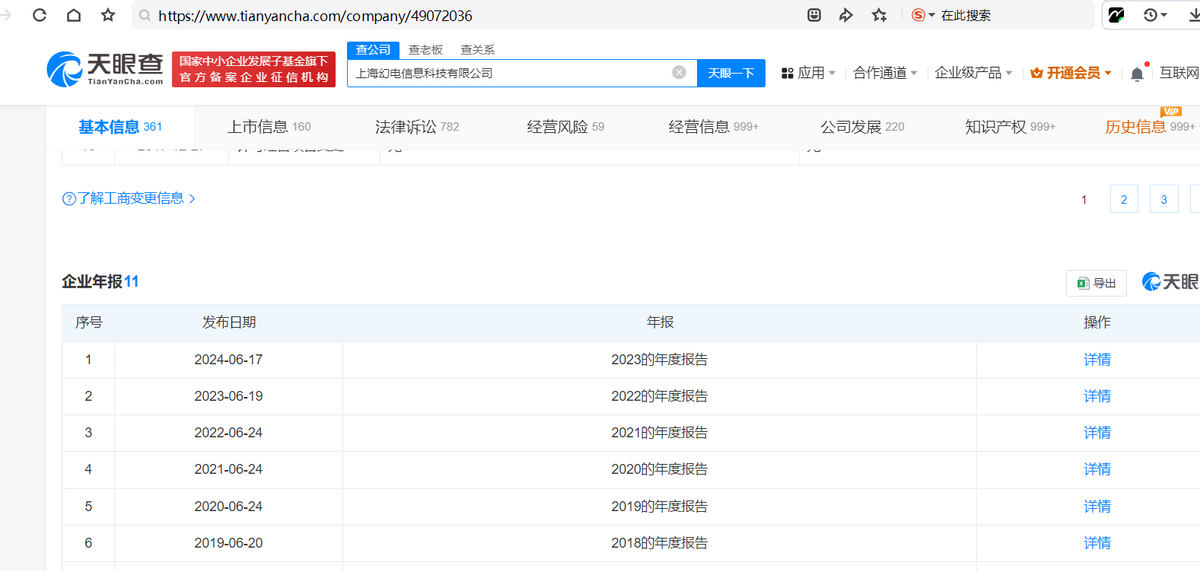Open 详情 for the 2018的年度报告

click(1097, 543)
